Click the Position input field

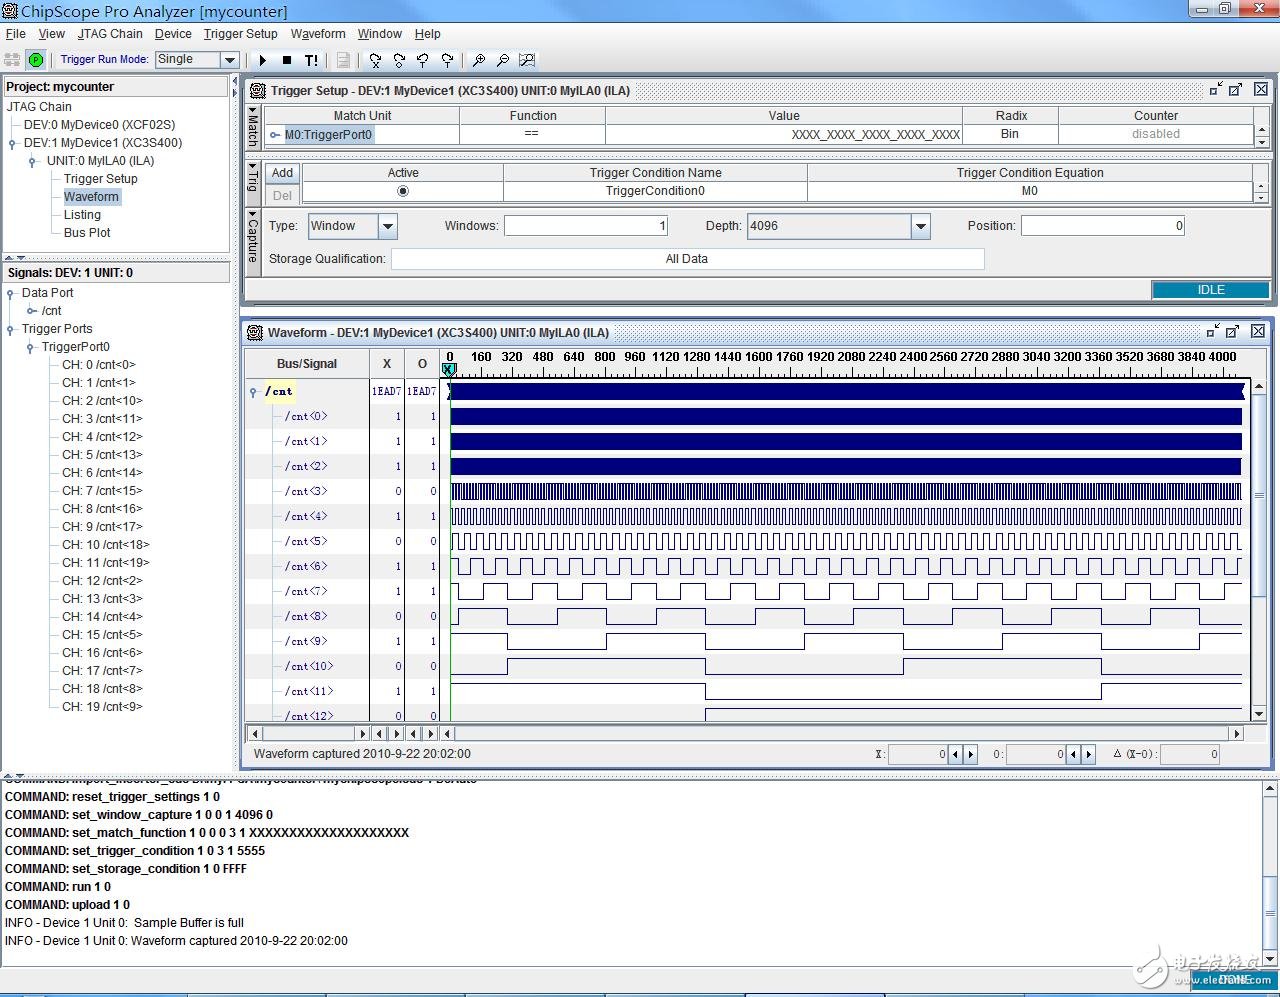tap(1102, 226)
